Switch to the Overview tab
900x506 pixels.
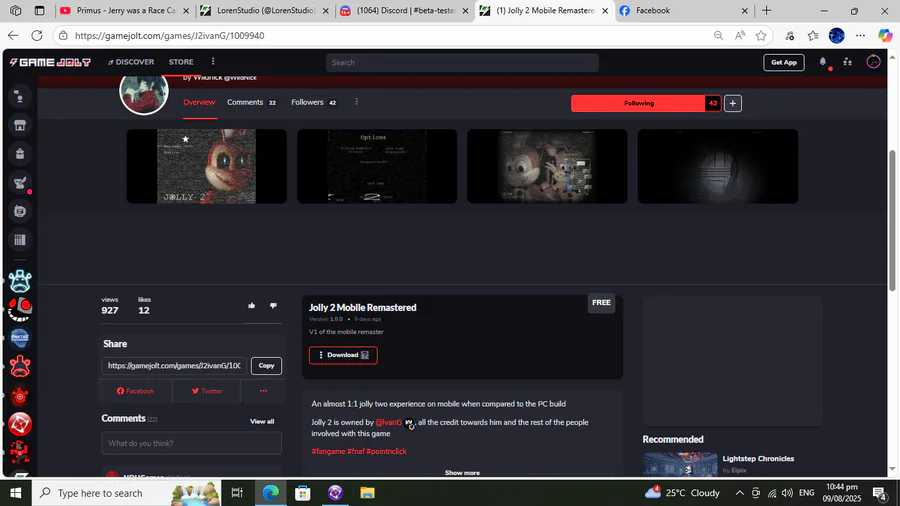click(199, 102)
